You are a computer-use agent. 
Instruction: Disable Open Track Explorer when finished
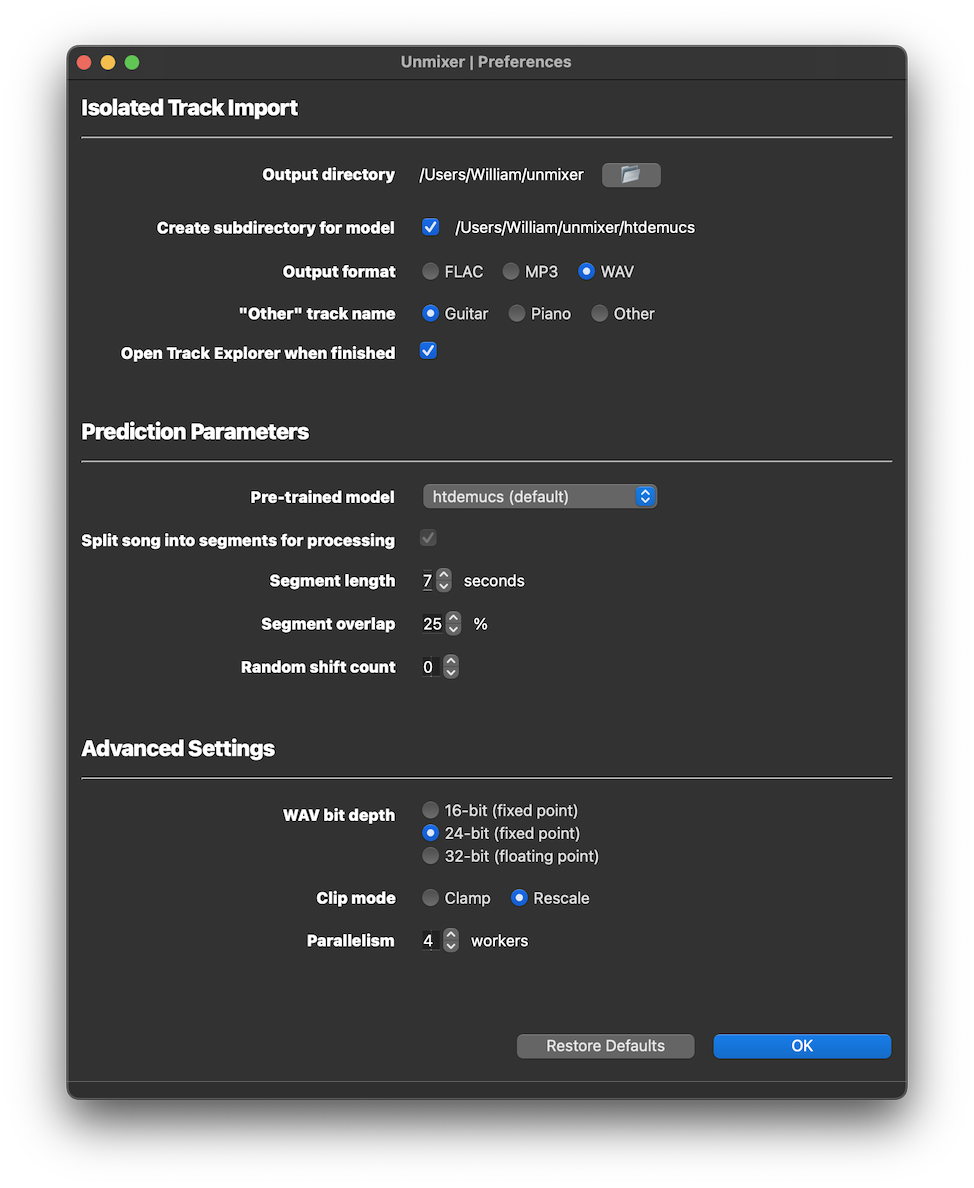428,350
